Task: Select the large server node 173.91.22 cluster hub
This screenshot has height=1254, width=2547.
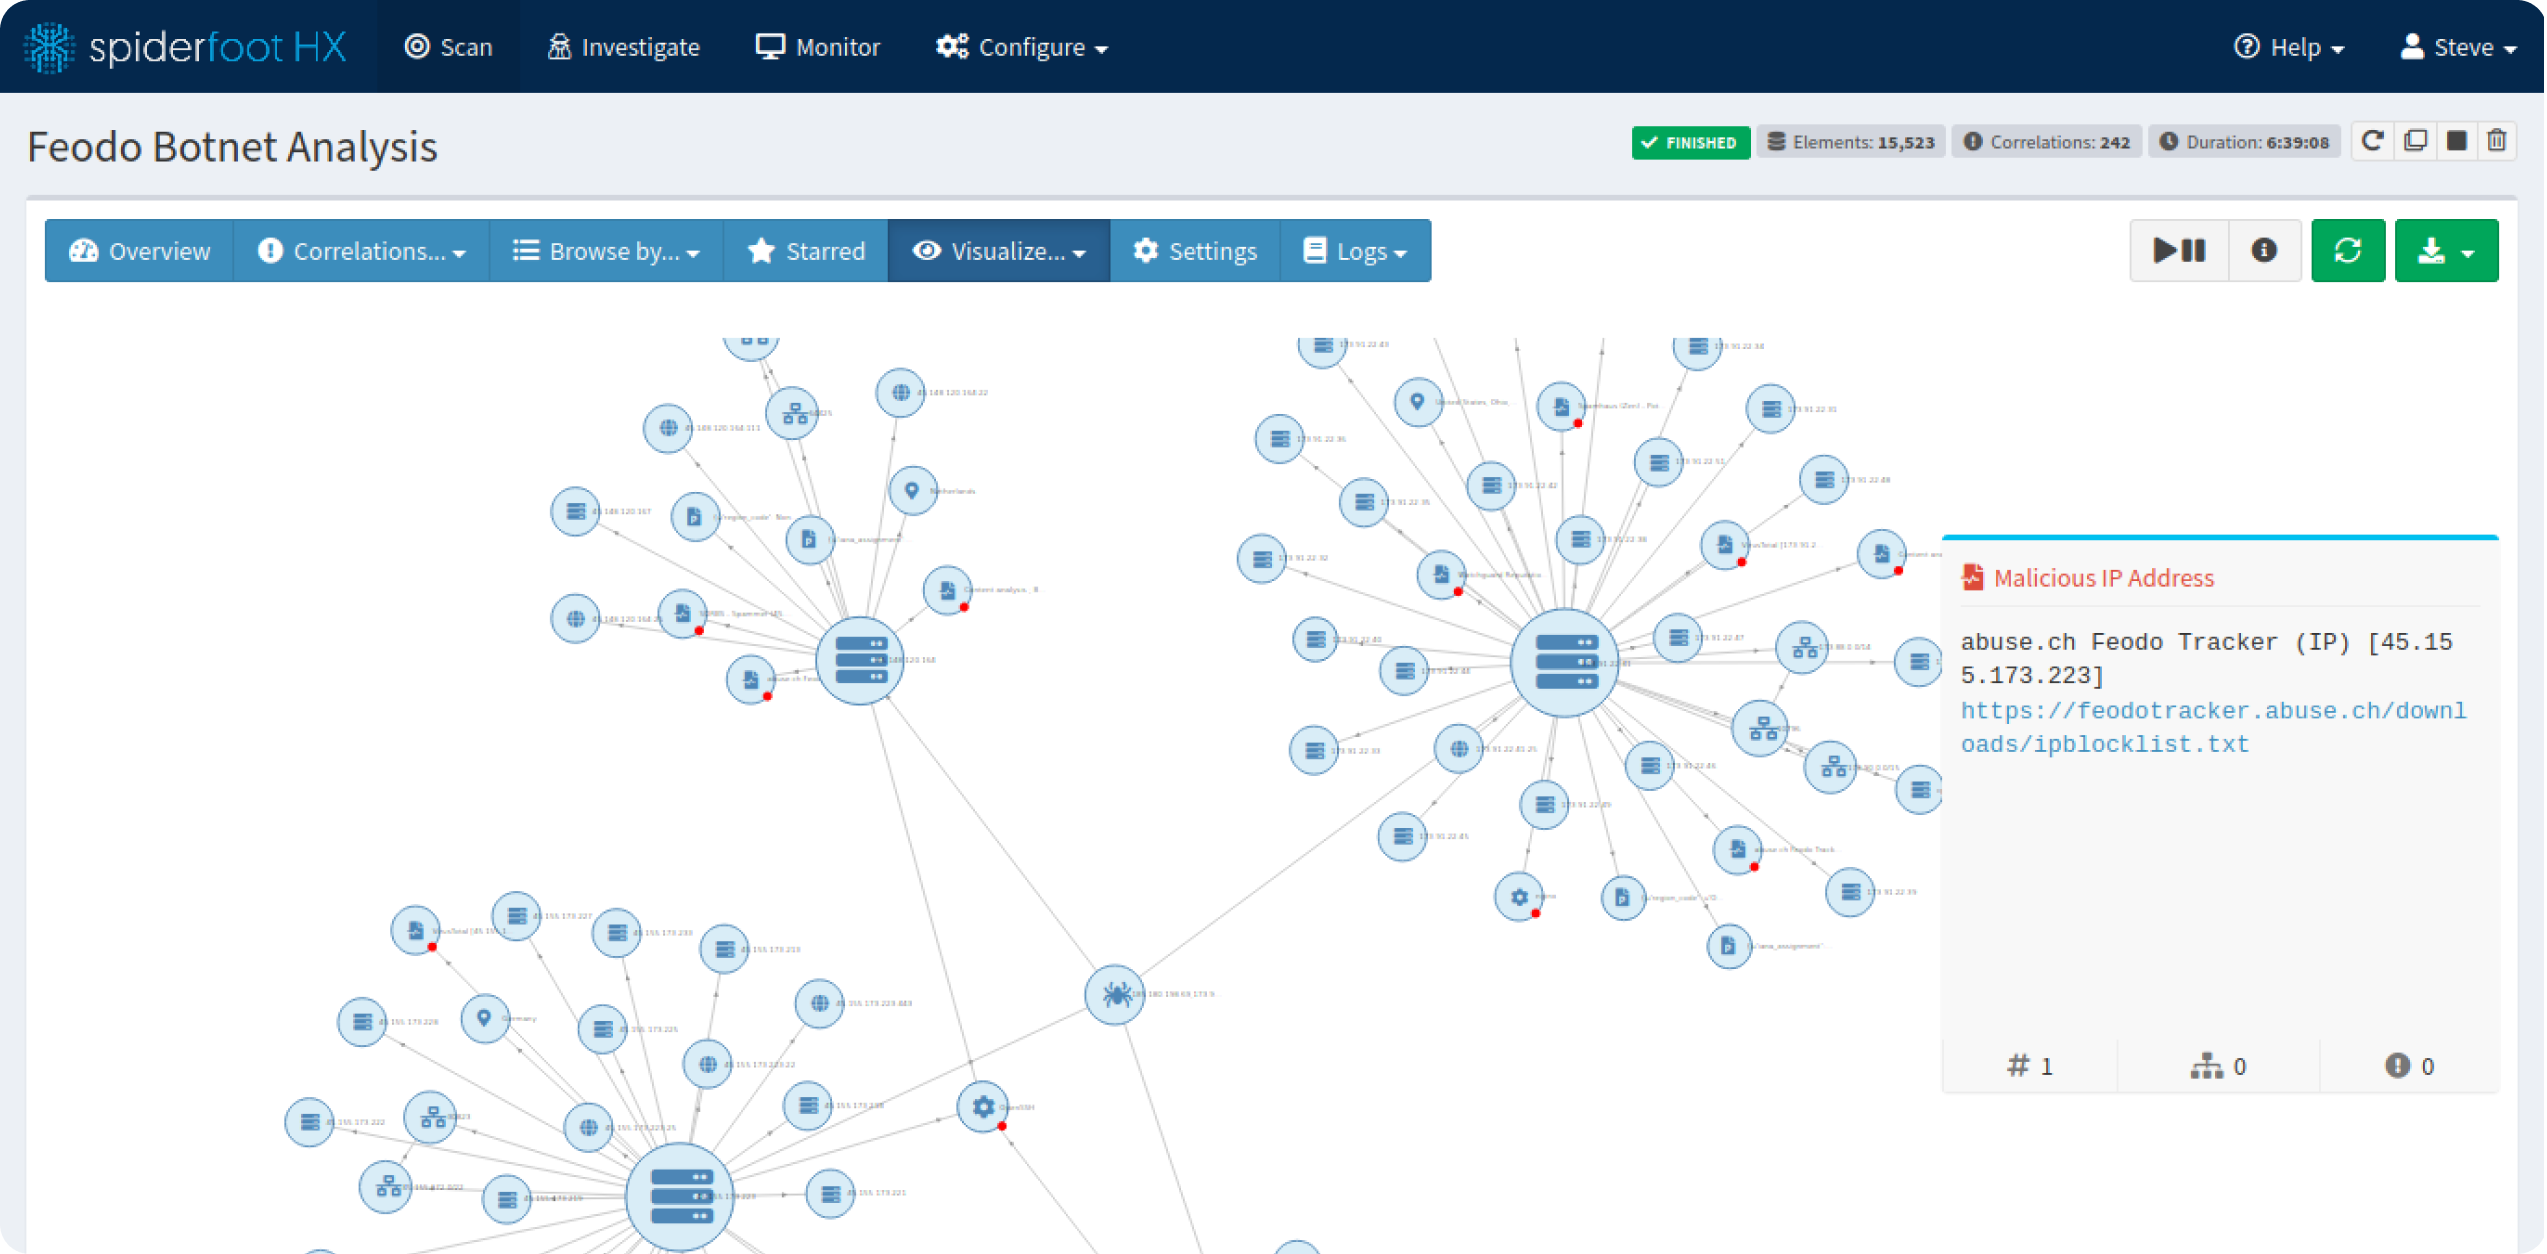Action: pos(1565,662)
